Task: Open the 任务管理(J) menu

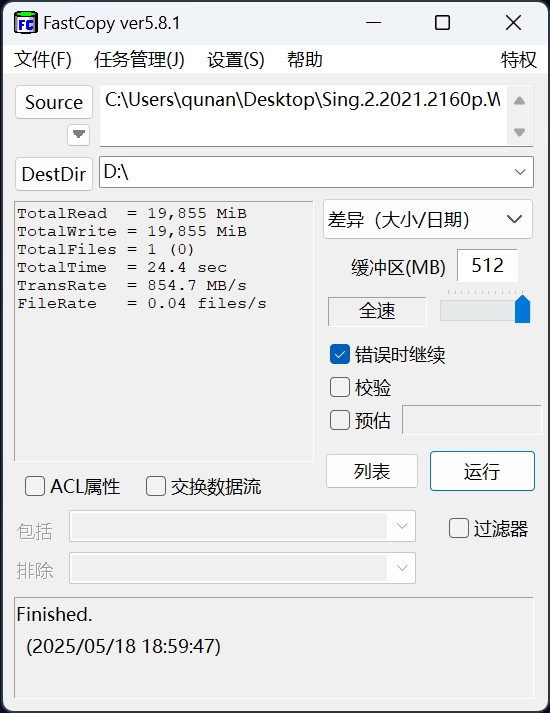Action: coord(139,60)
